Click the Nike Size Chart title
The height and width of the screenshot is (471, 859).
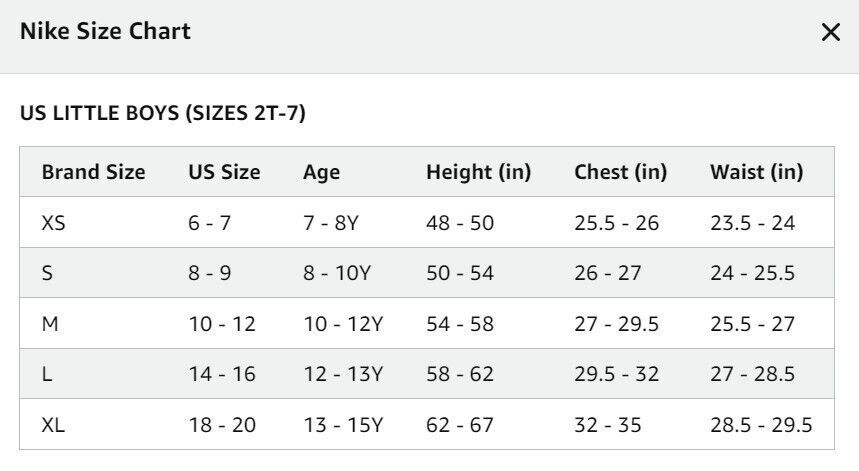(x=105, y=31)
